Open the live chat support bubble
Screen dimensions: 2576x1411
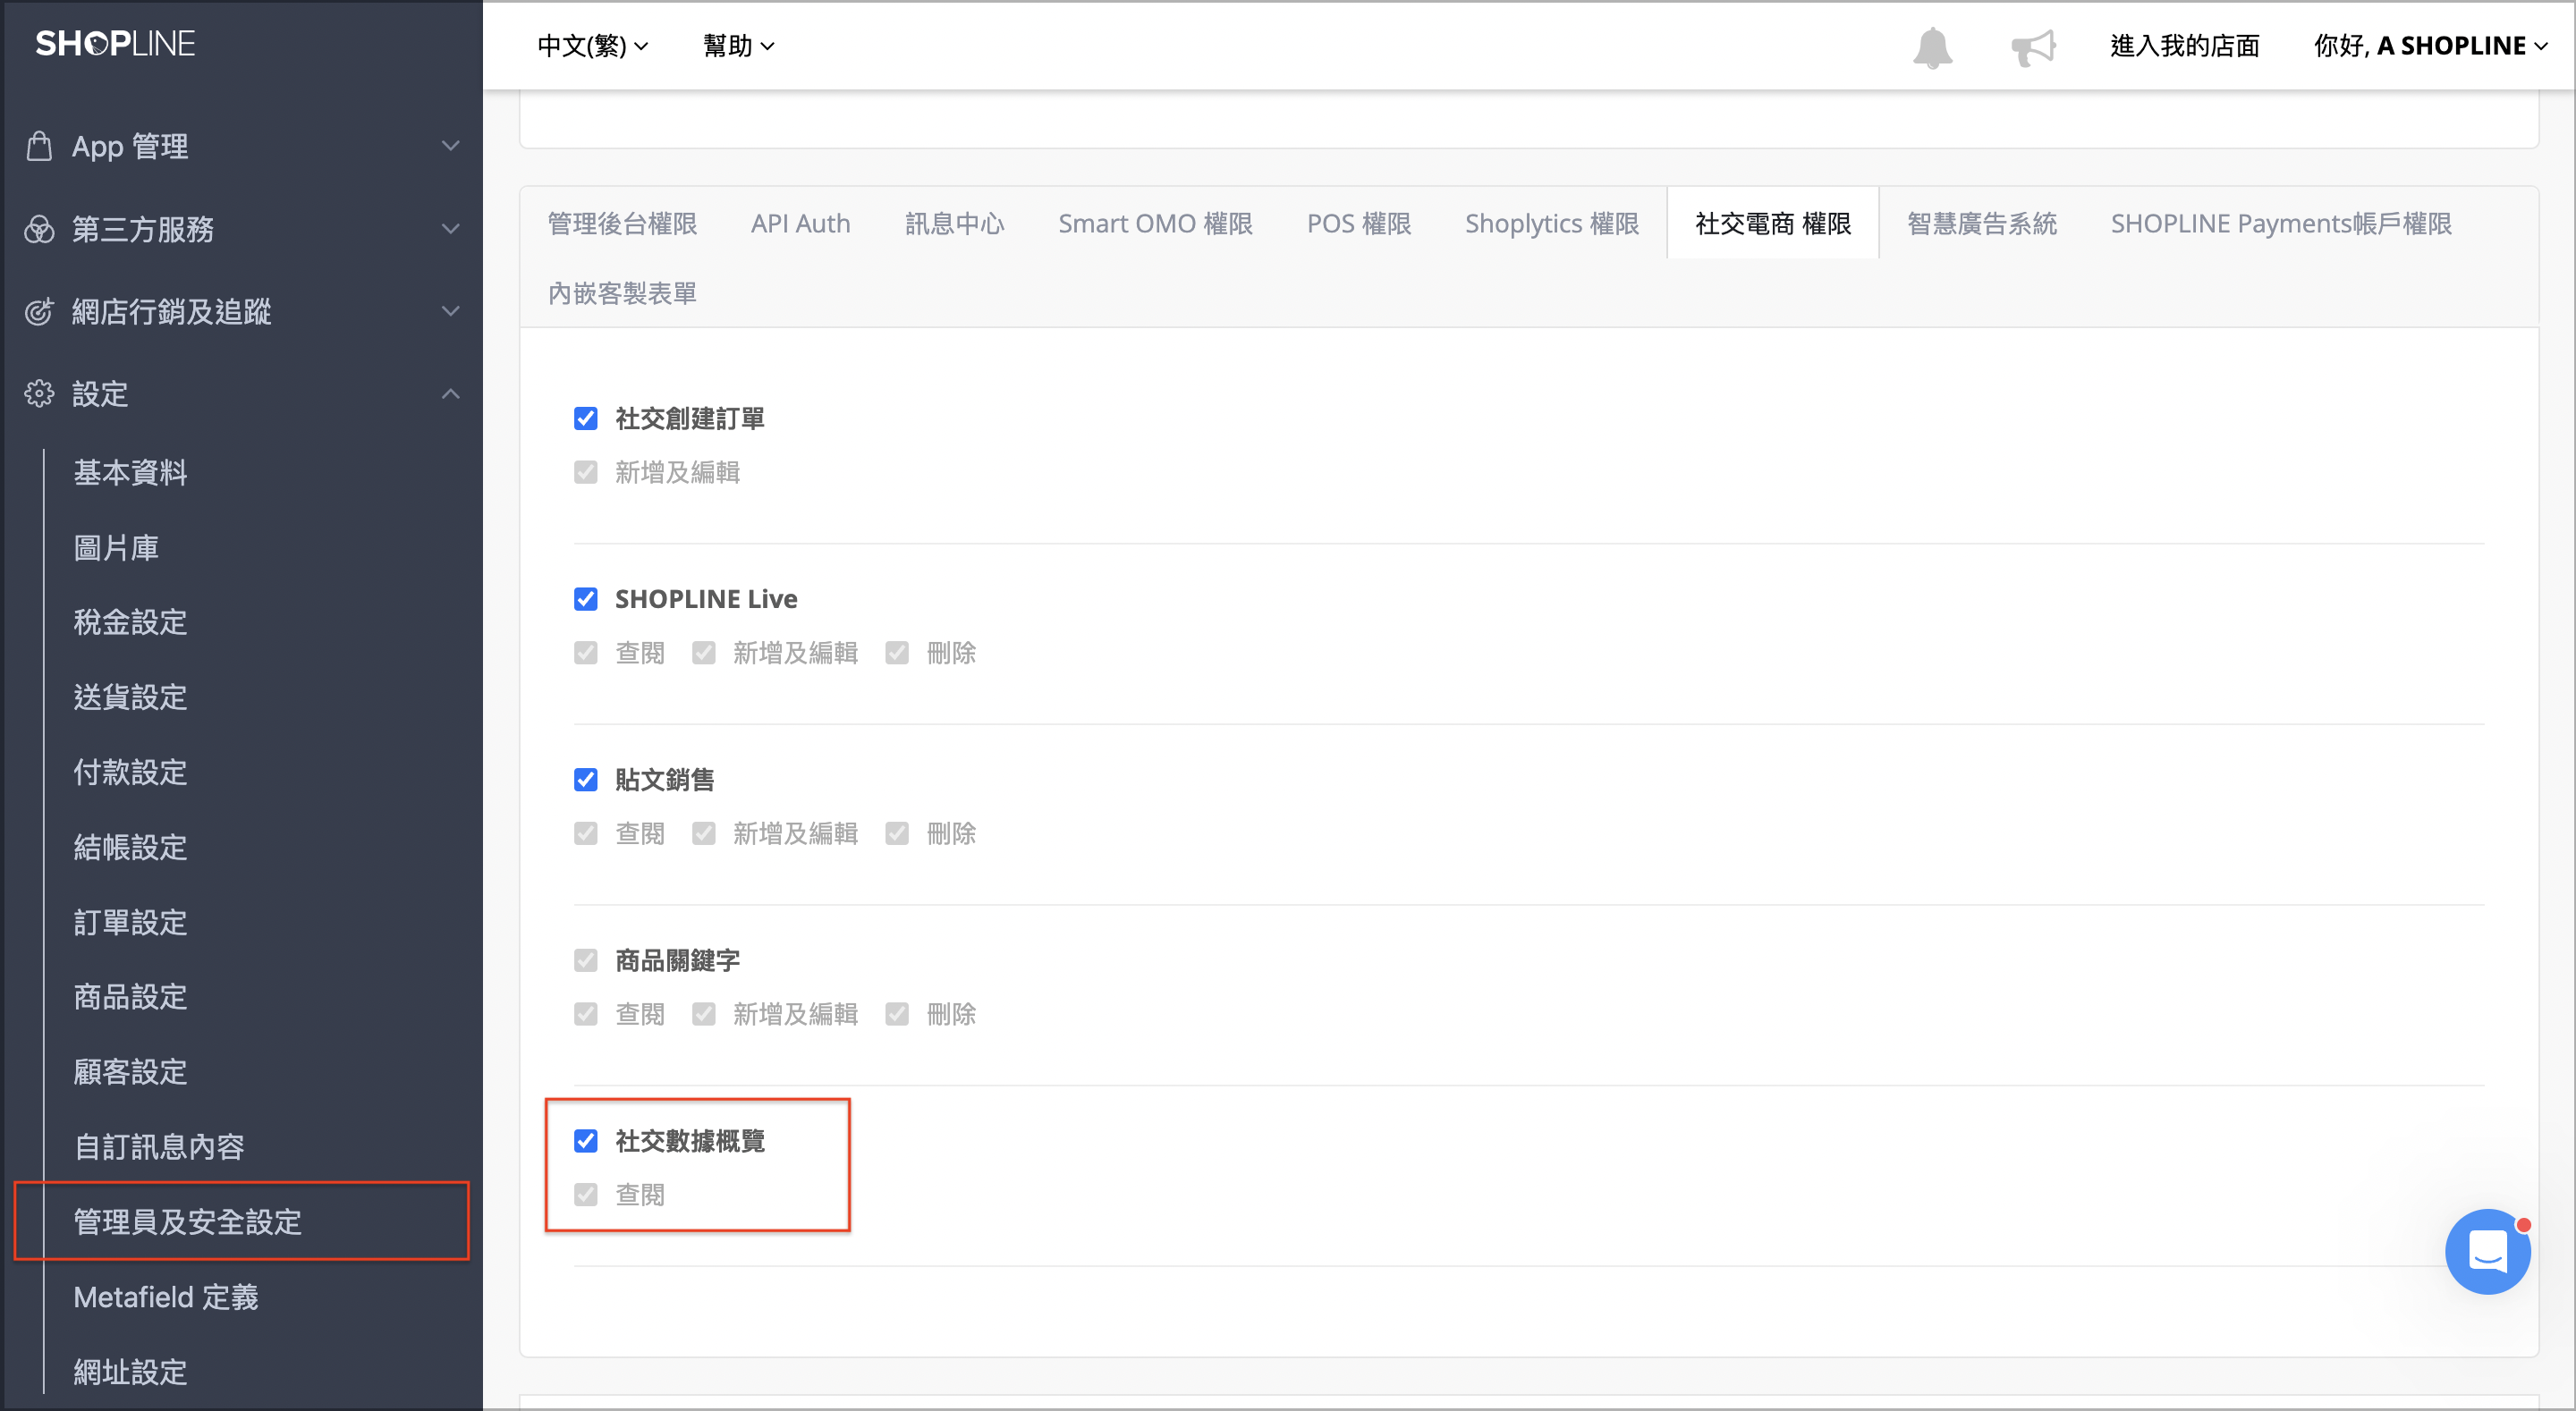pyautogui.click(x=2487, y=1250)
